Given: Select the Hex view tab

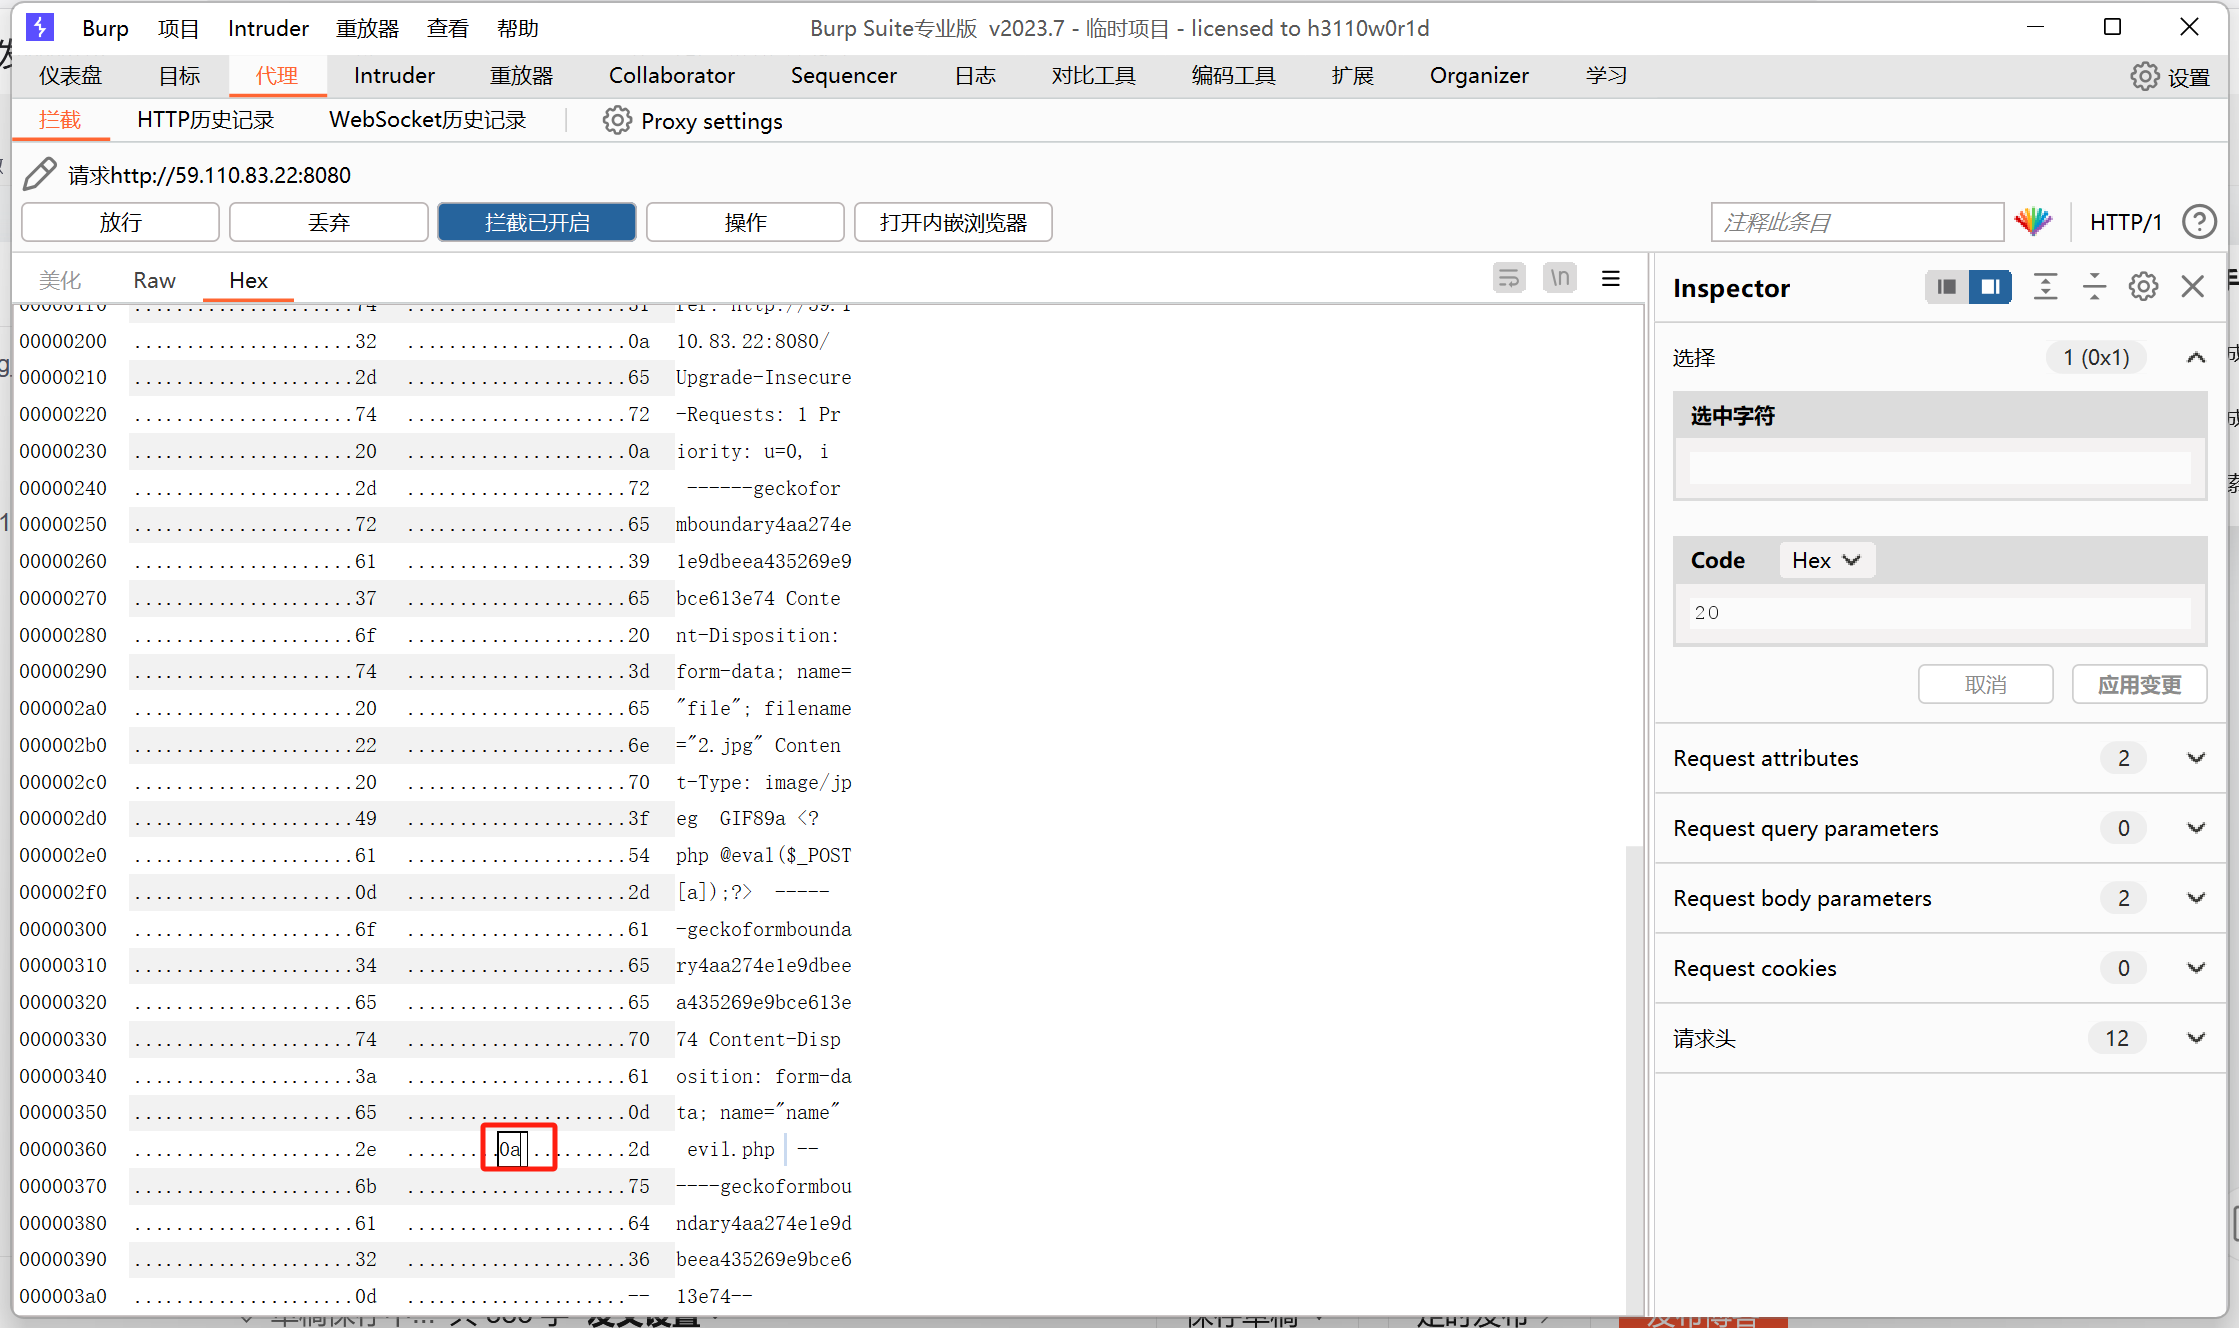Looking at the screenshot, I should pyautogui.click(x=248, y=280).
